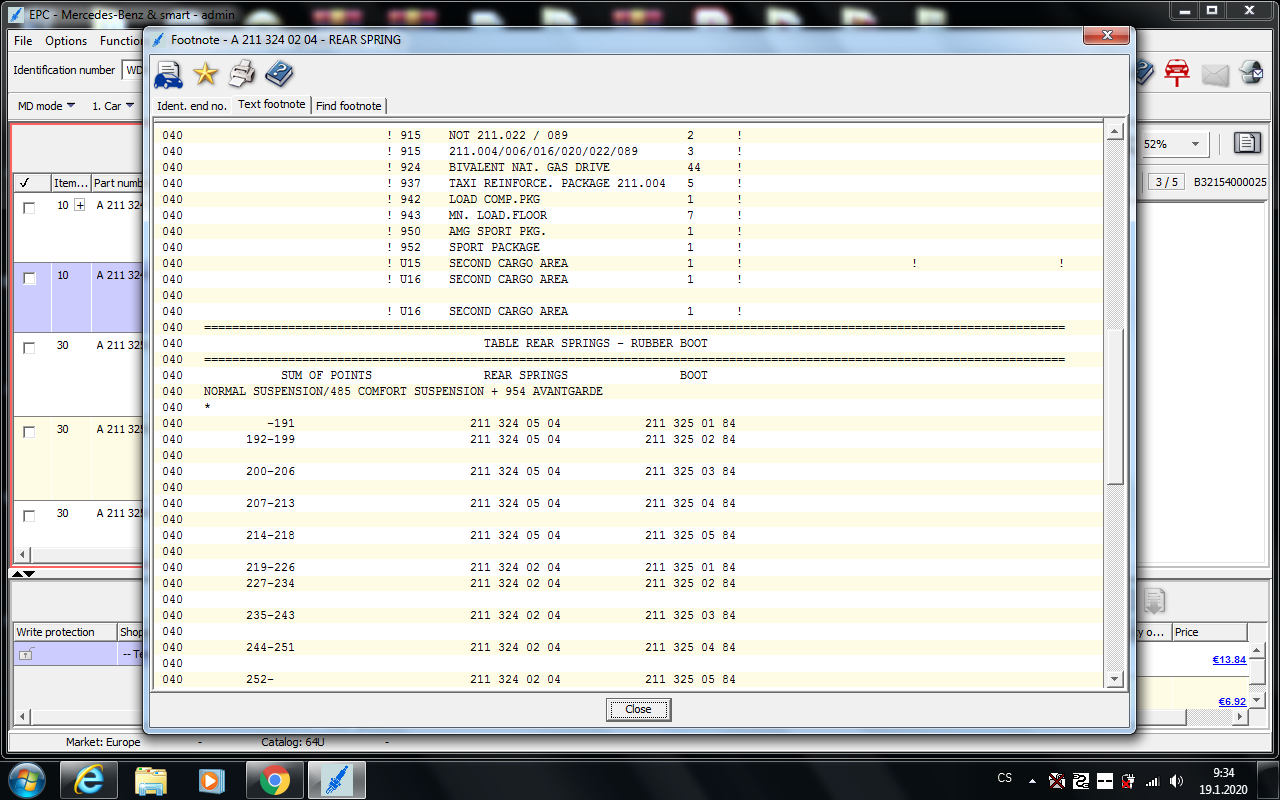
Task: Open the 1. Car dropdown
Action: pos(113,106)
